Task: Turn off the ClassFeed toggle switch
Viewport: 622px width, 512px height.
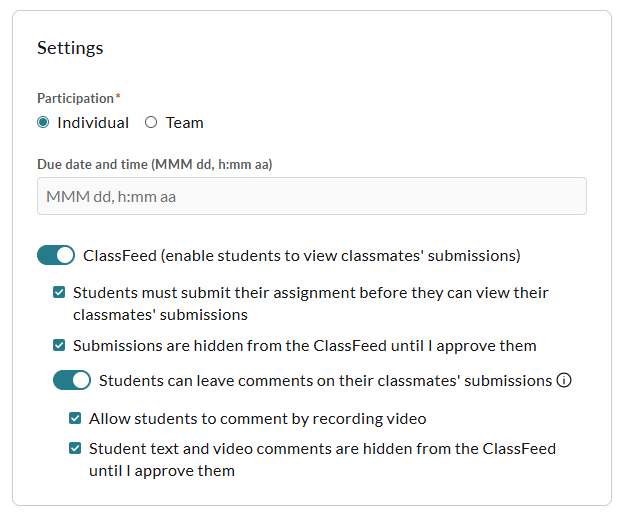Action: click(x=56, y=255)
